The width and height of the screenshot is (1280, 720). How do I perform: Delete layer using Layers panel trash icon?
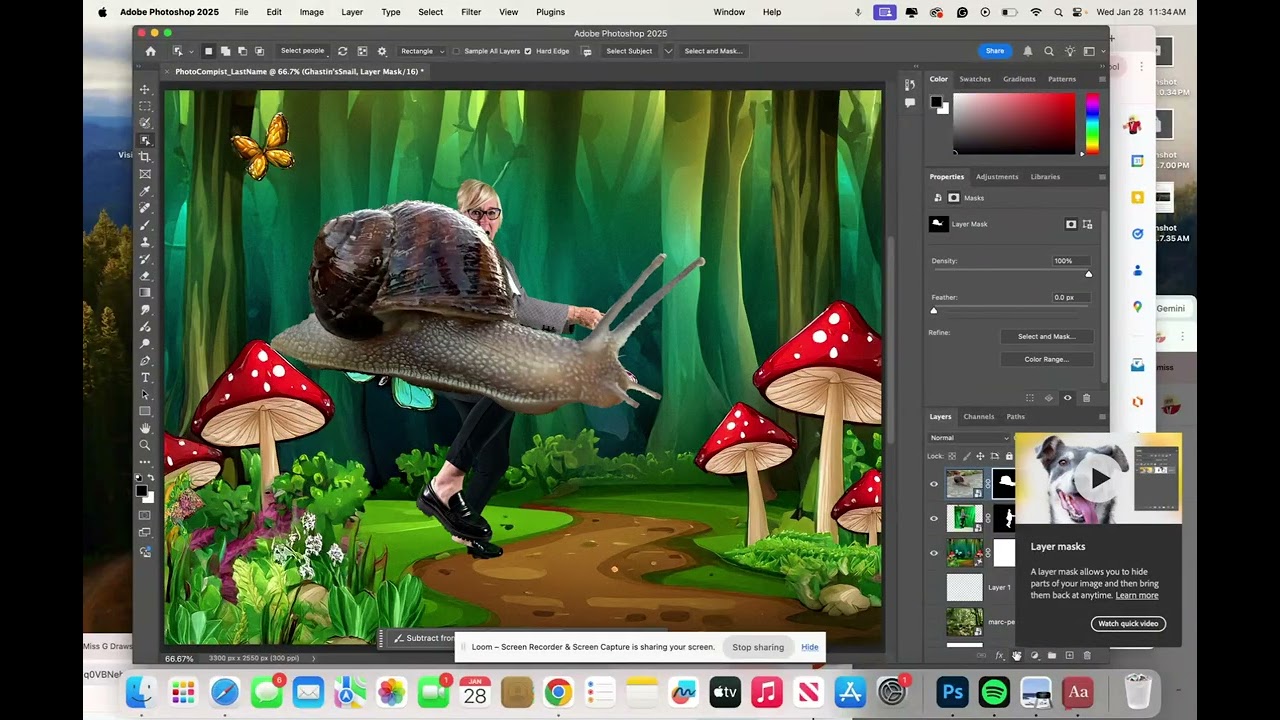coord(1087,656)
